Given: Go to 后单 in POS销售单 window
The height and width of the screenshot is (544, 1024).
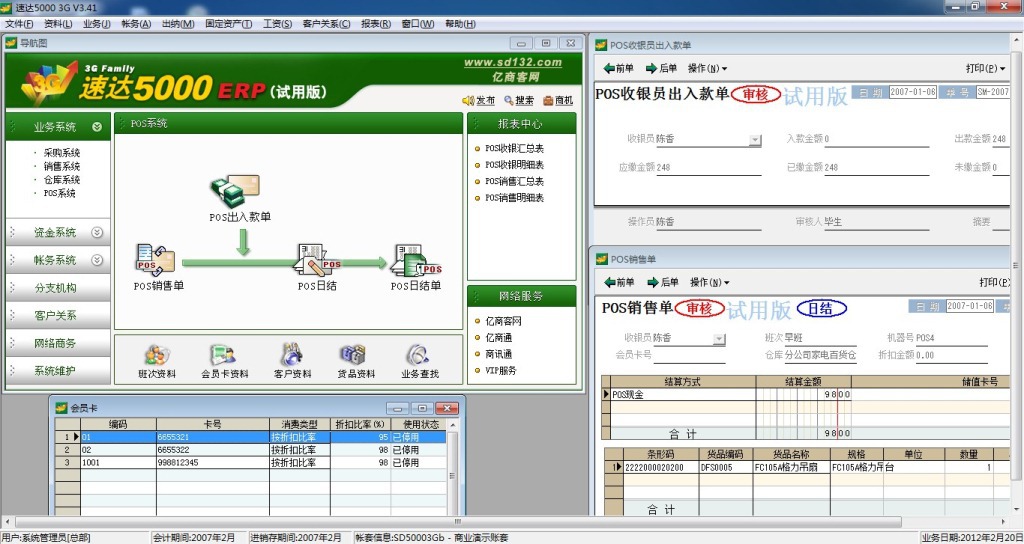Looking at the screenshot, I should (x=662, y=282).
